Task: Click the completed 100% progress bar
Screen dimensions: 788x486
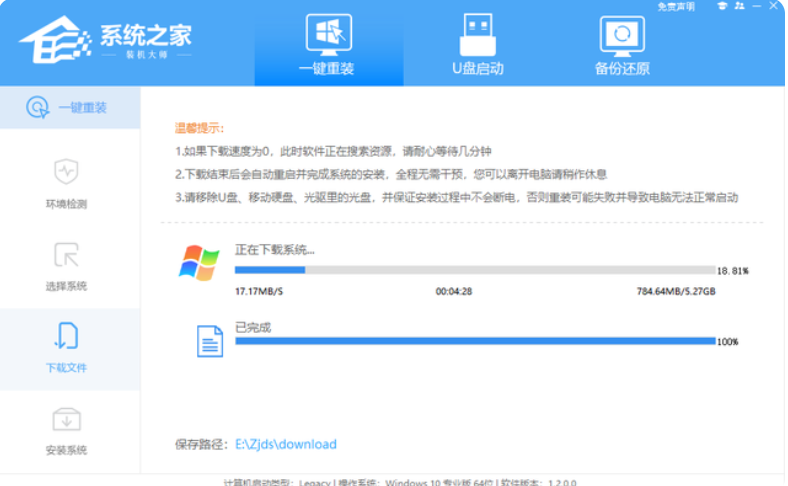Action: 475,341
